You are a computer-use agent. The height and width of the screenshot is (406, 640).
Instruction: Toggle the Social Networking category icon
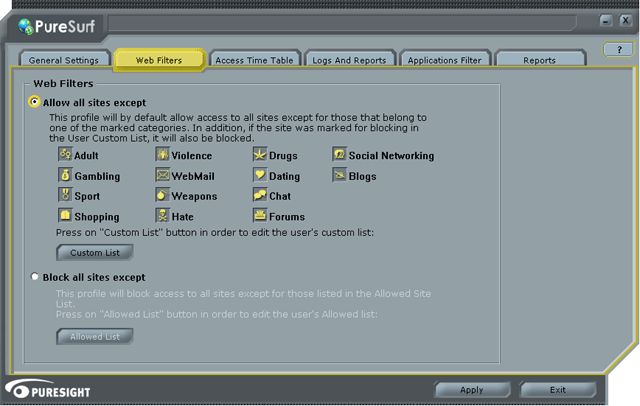coord(339,154)
